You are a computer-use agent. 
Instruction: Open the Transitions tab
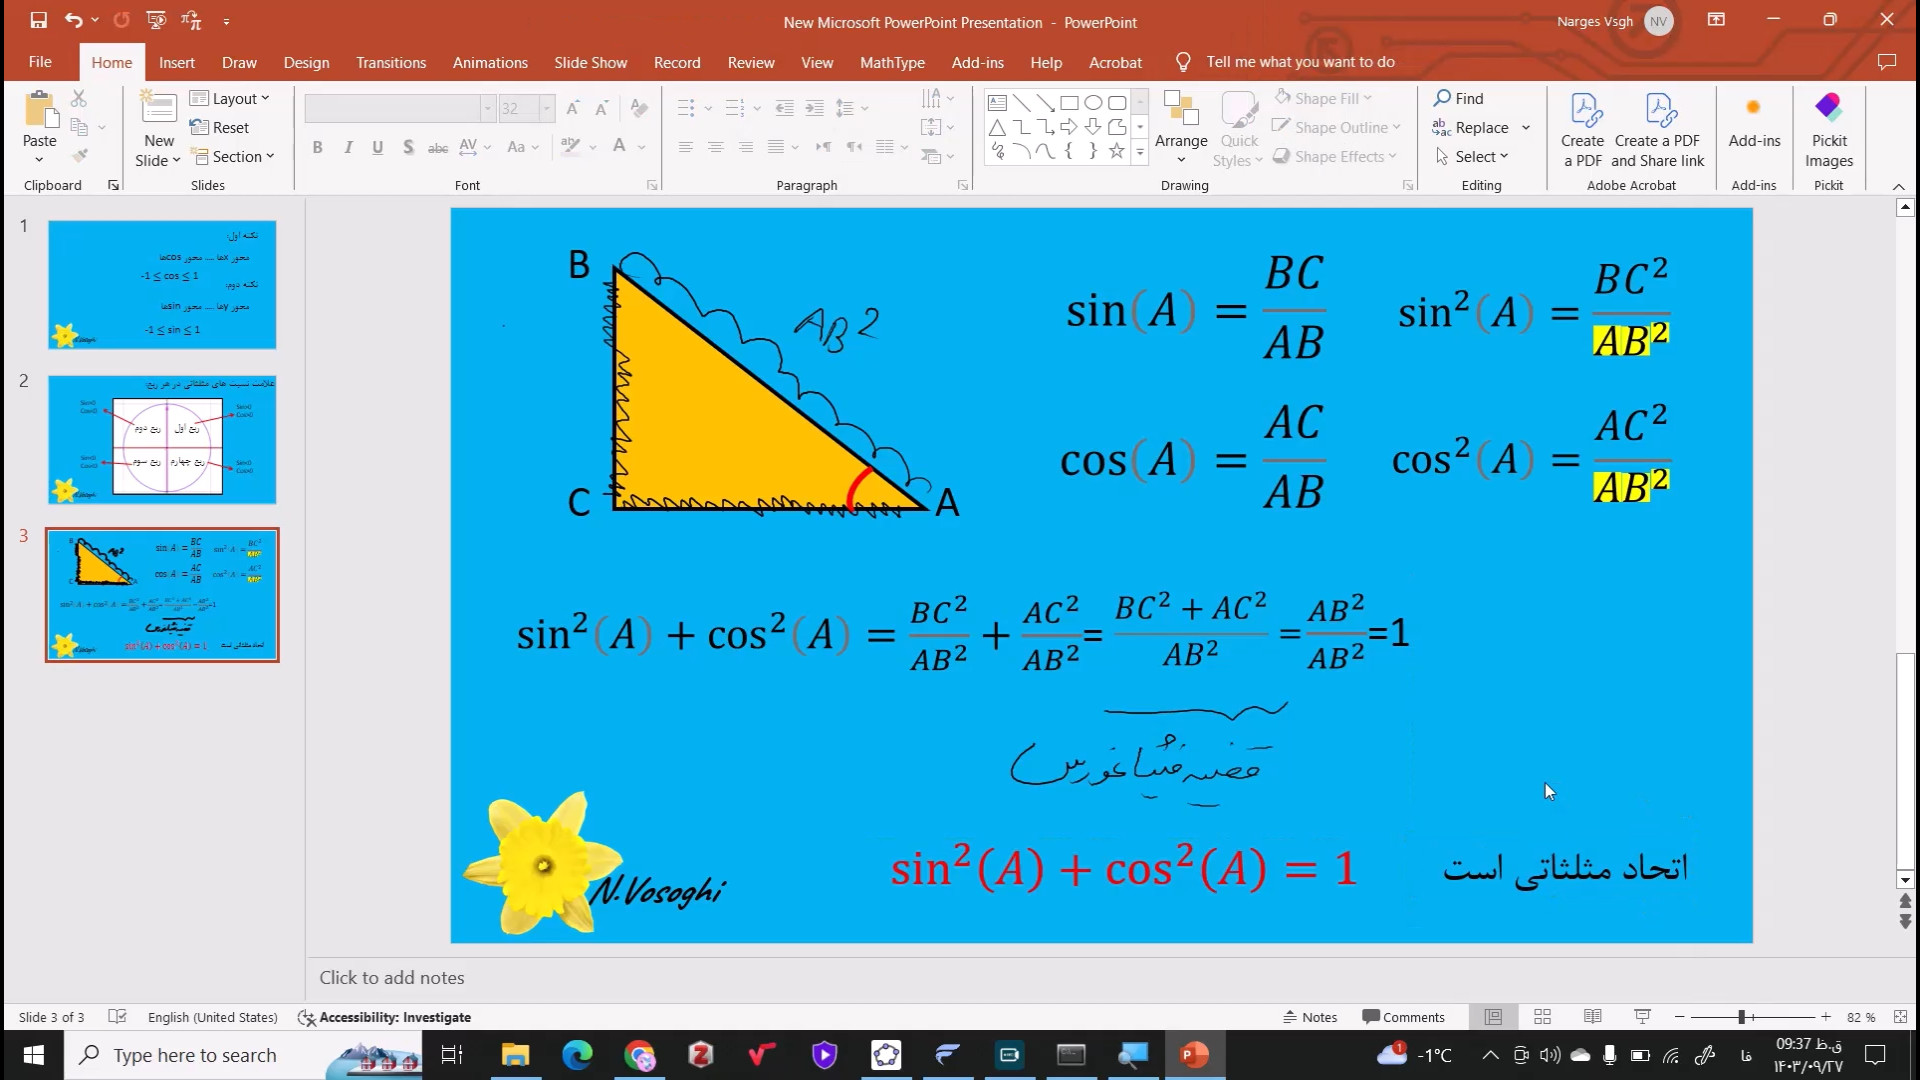390,62
